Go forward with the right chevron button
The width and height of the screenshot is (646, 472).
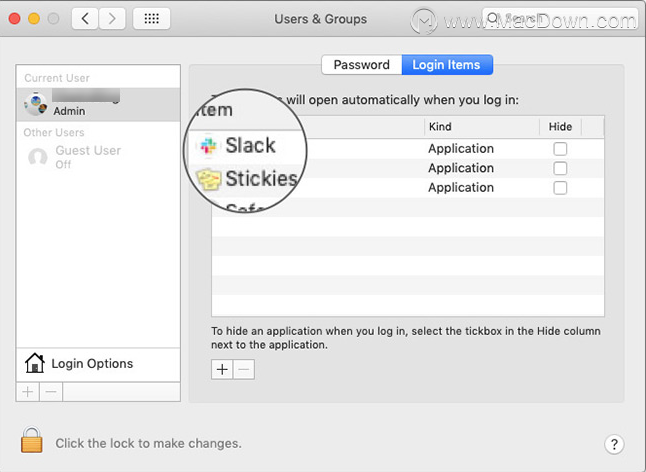pyautogui.click(x=112, y=19)
